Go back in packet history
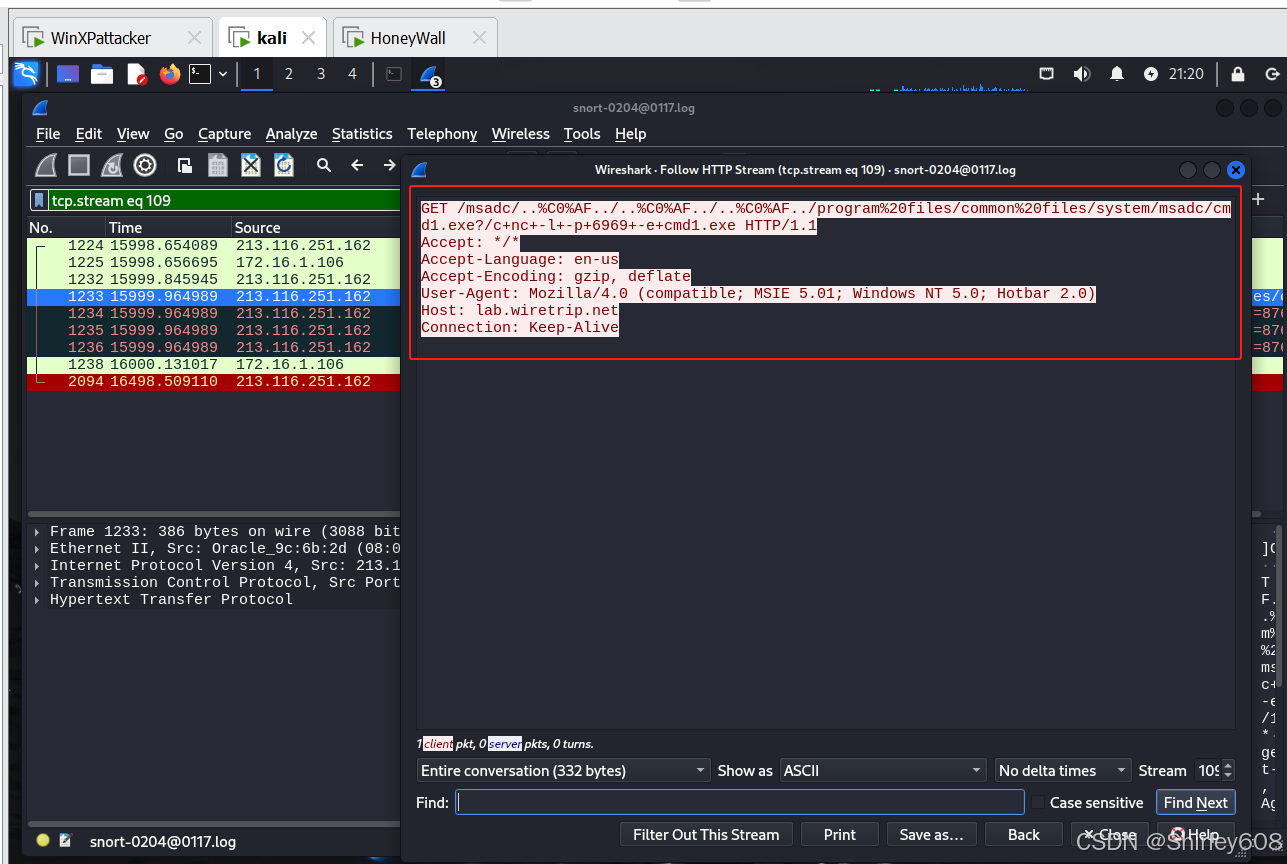 pyautogui.click(x=357, y=165)
